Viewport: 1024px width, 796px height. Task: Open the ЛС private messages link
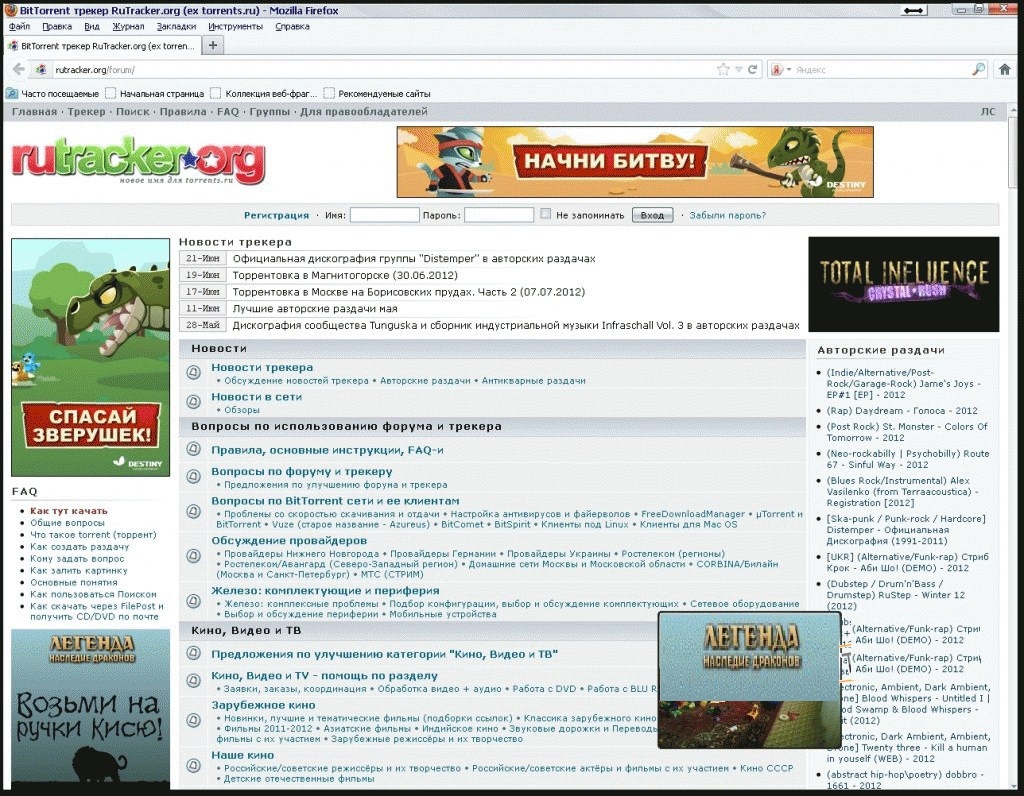(988, 112)
